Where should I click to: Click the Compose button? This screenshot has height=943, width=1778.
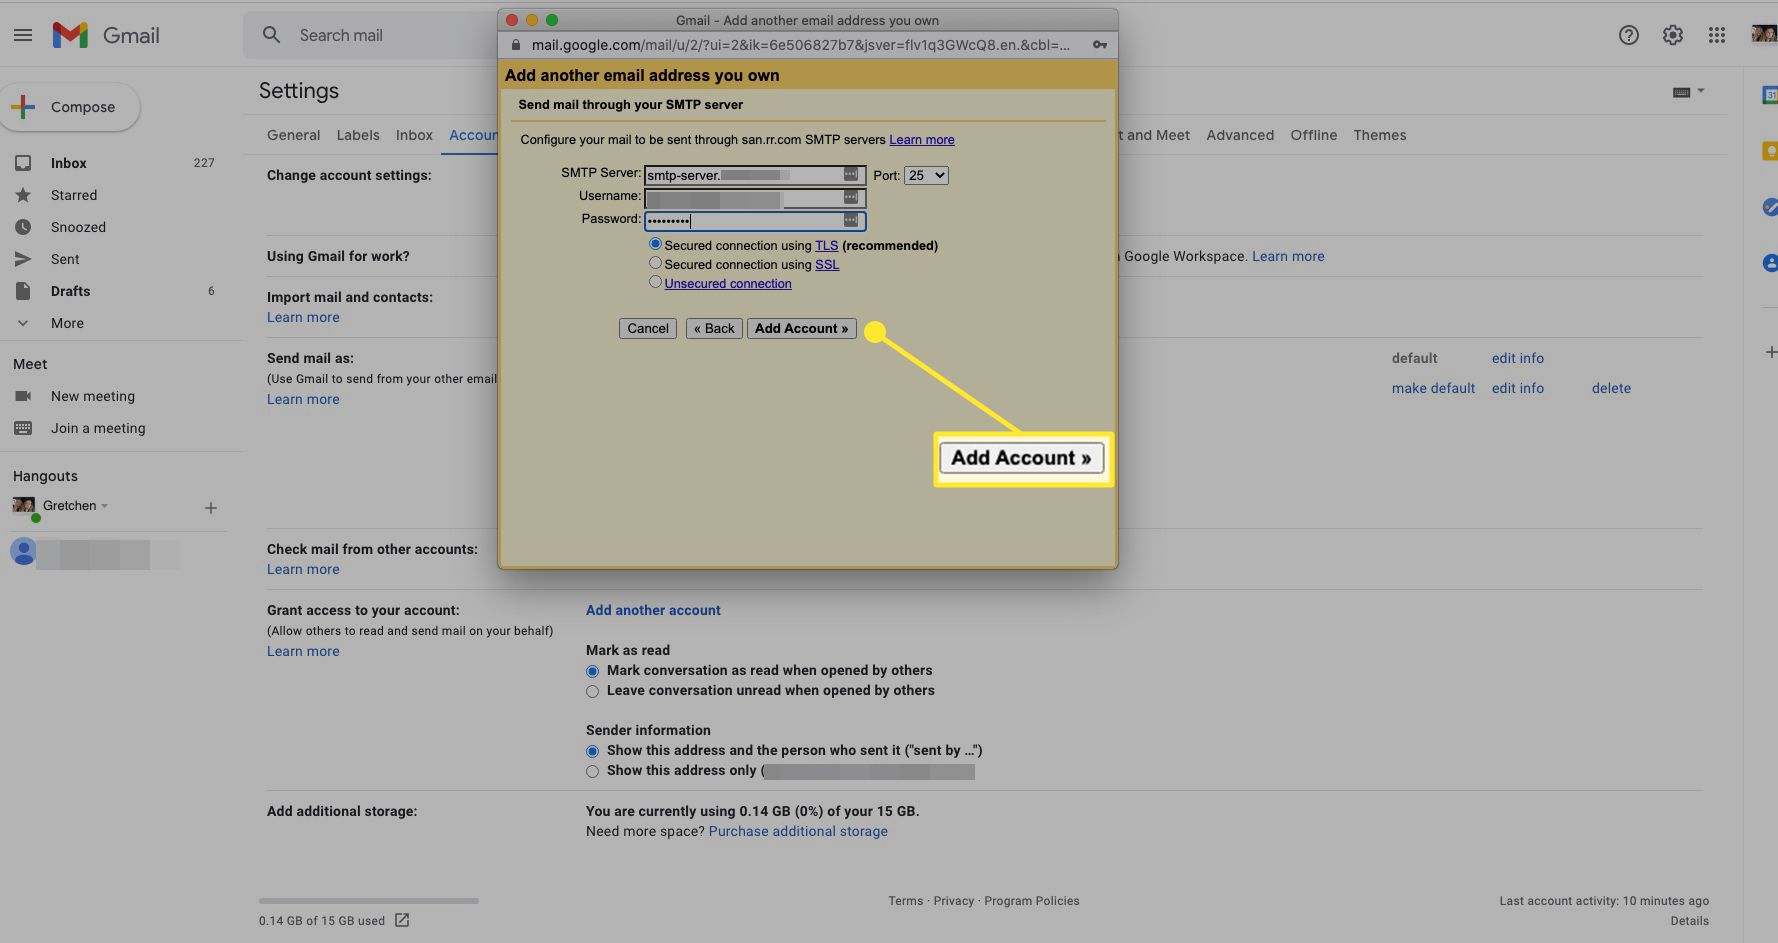70,107
